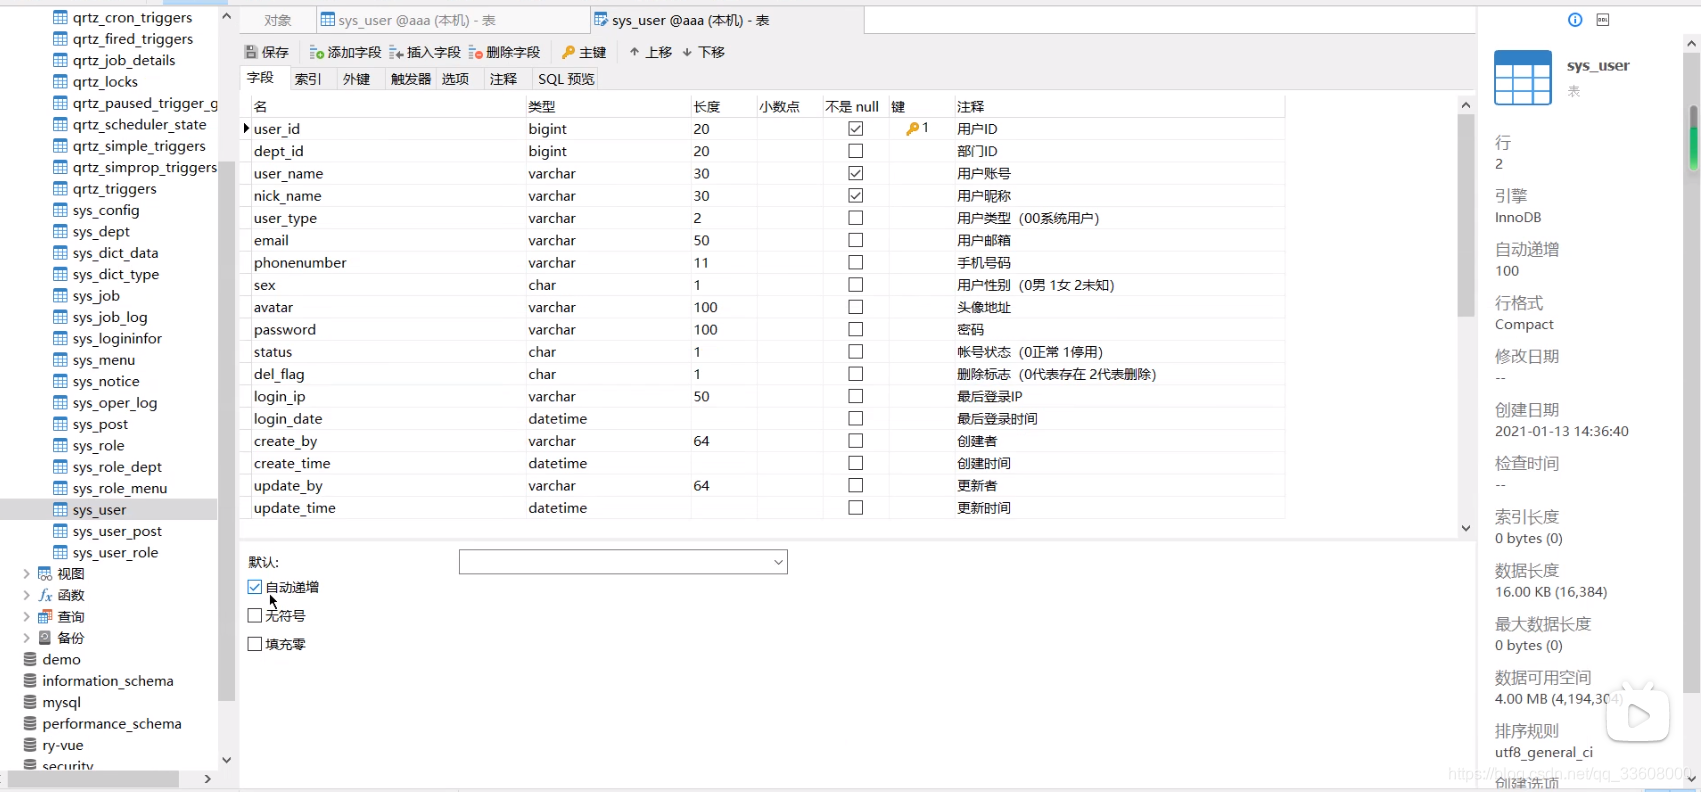Switch to the 注释 comment tab

pyautogui.click(x=503, y=79)
